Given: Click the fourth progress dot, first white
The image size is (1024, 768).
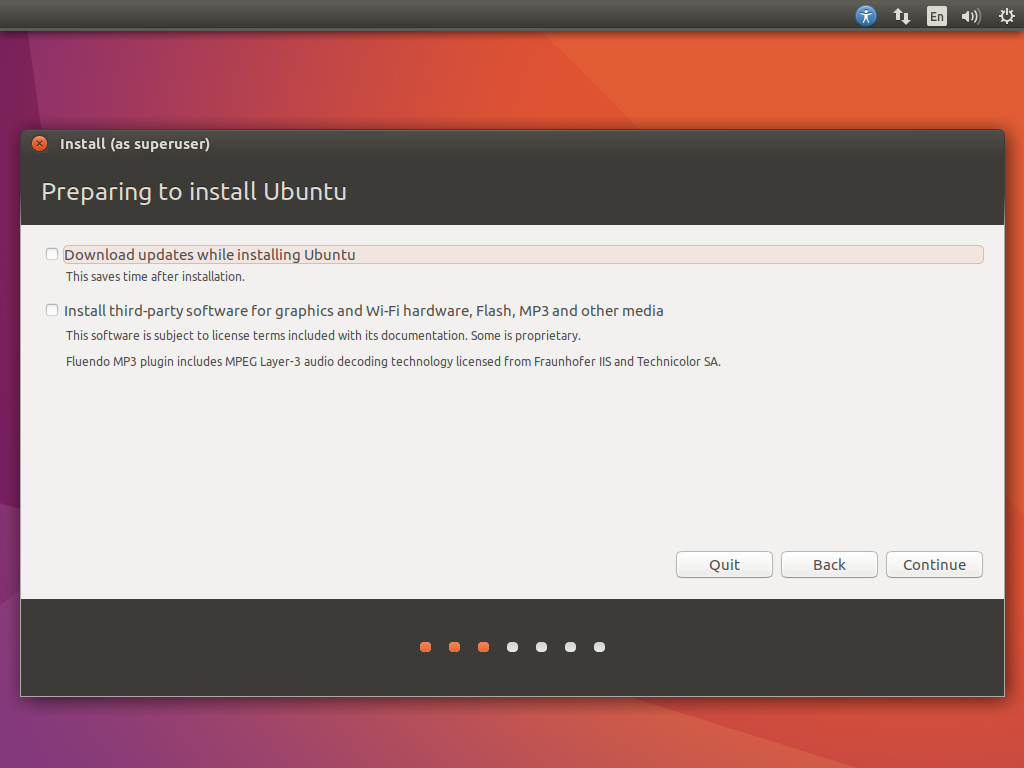Looking at the screenshot, I should (x=512, y=647).
